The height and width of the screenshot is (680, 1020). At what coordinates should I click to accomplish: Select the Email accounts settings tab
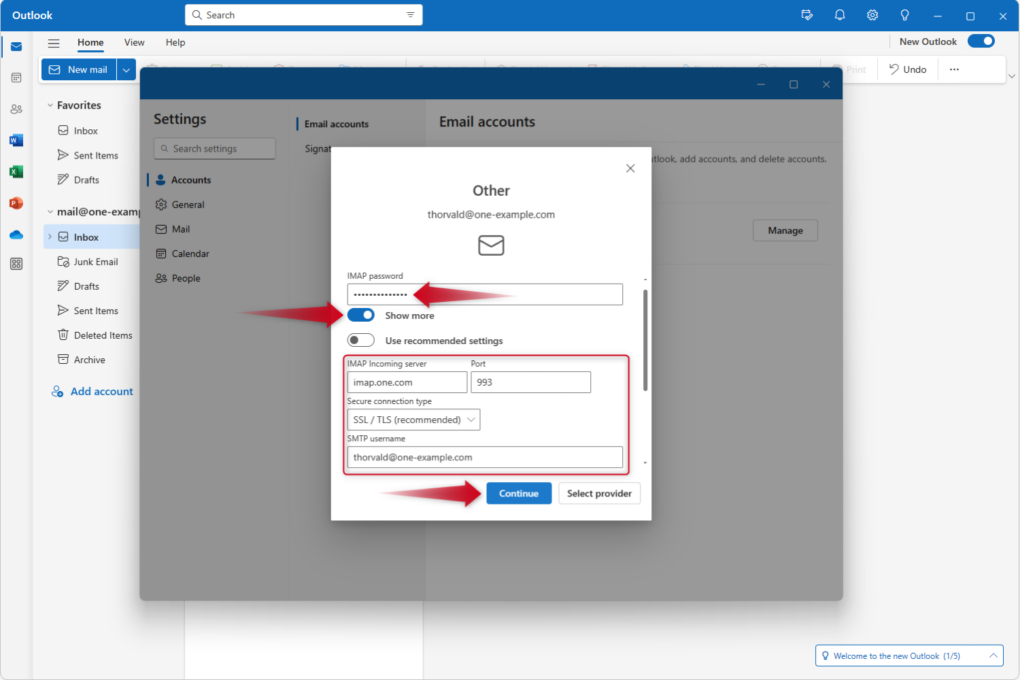(335, 124)
